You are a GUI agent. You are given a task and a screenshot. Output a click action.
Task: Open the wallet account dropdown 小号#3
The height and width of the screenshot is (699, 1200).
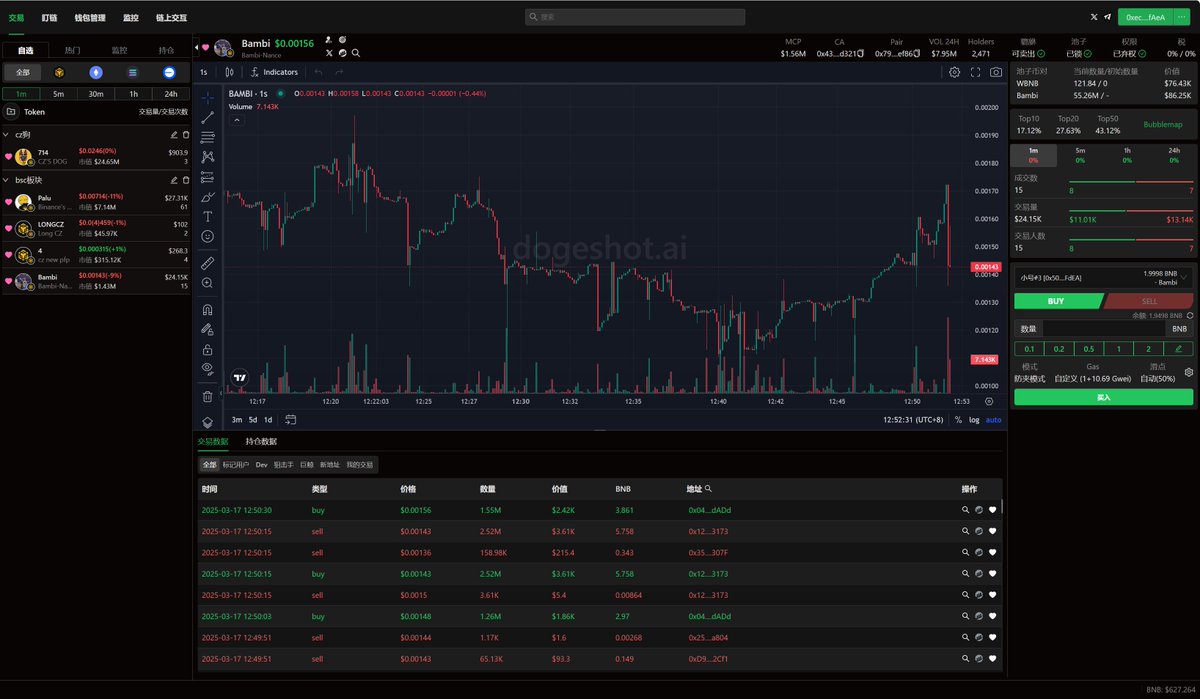coord(1104,277)
